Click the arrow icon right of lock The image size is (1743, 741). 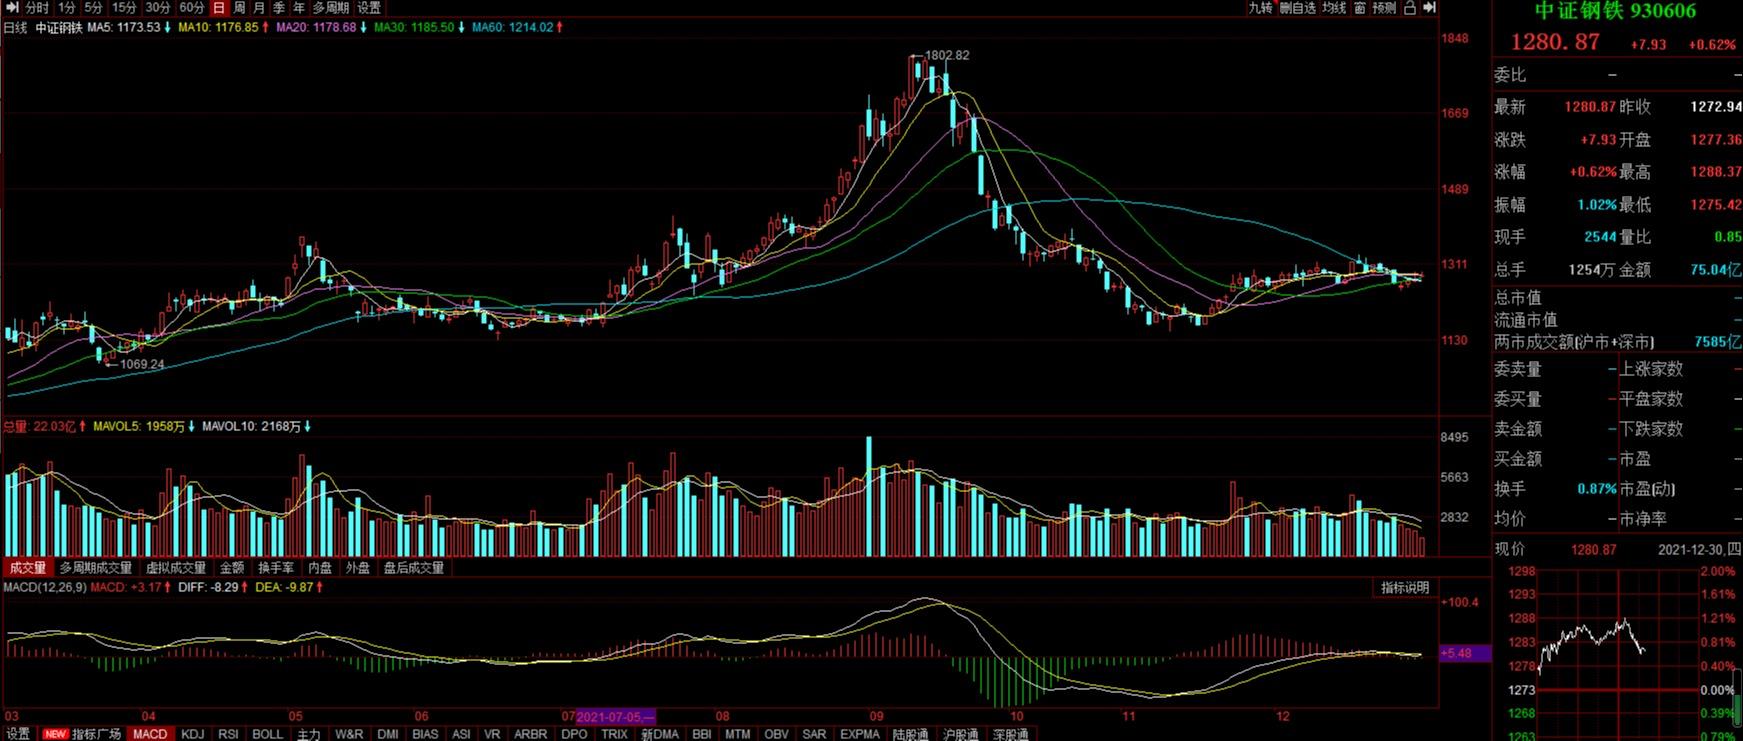(x=1430, y=8)
